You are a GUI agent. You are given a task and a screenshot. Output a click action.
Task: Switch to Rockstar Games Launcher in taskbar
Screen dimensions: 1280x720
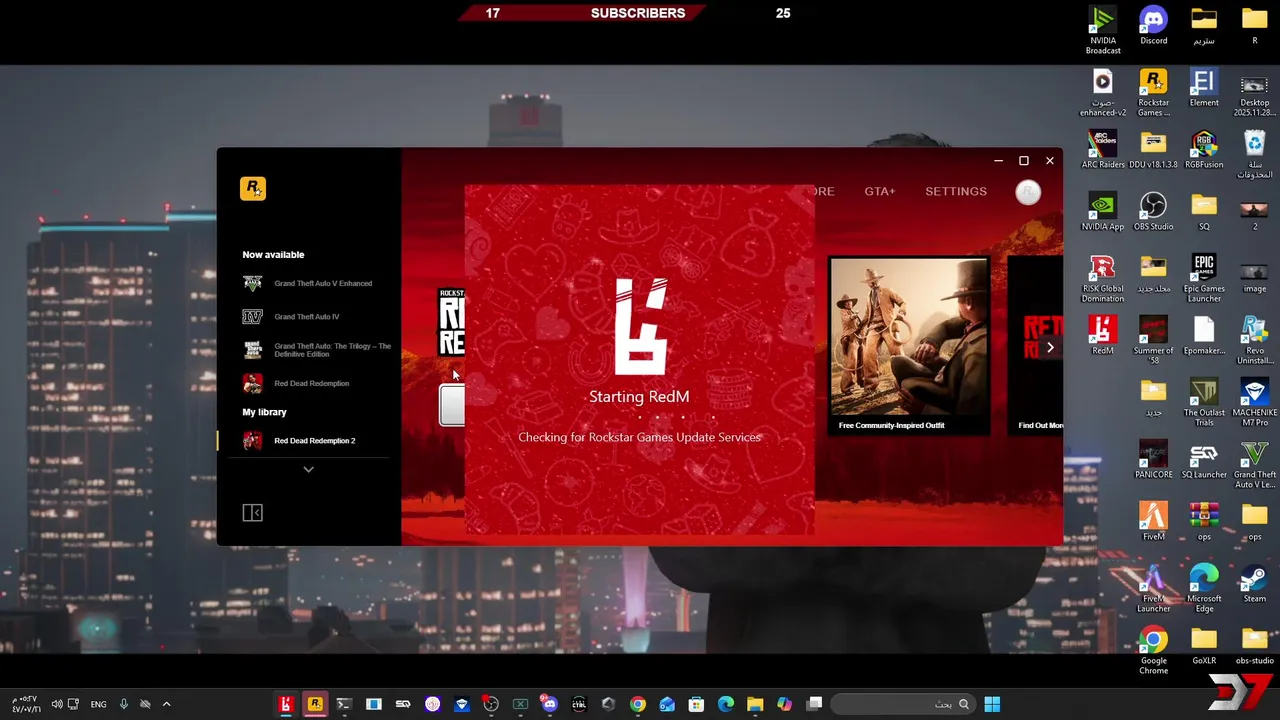315,704
